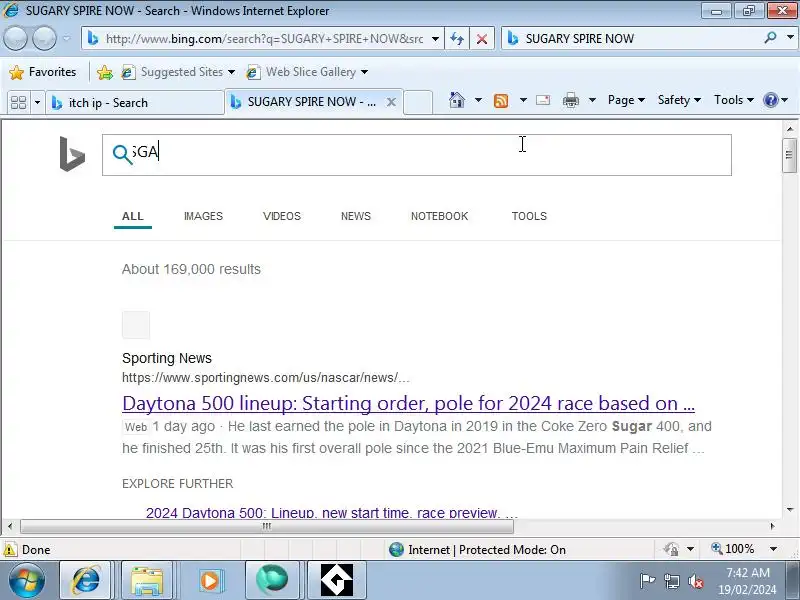Open the Windows Start orb
The height and width of the screenshot is (600, 800).
26,580
